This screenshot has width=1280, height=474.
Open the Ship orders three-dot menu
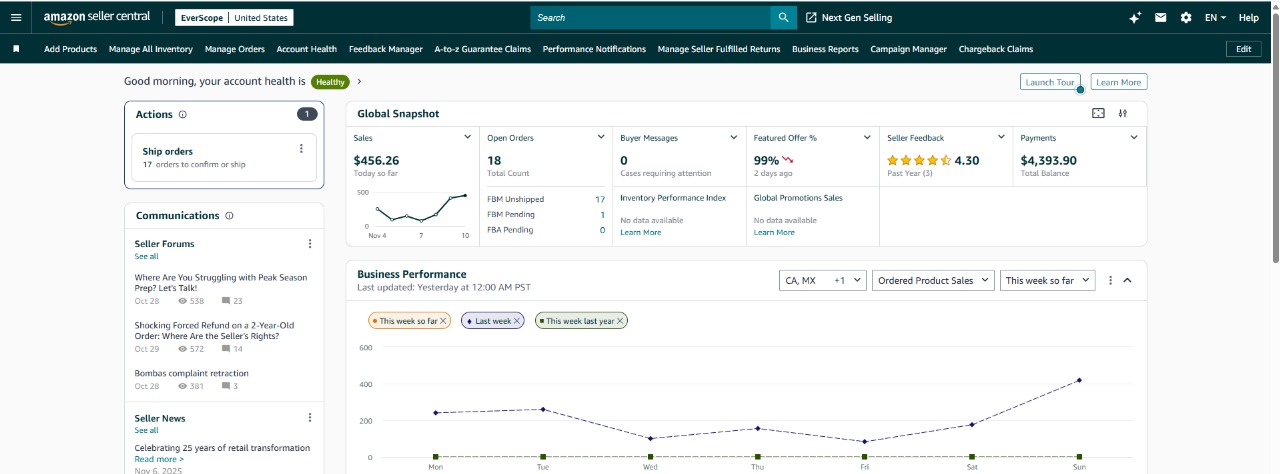(301, 149)
